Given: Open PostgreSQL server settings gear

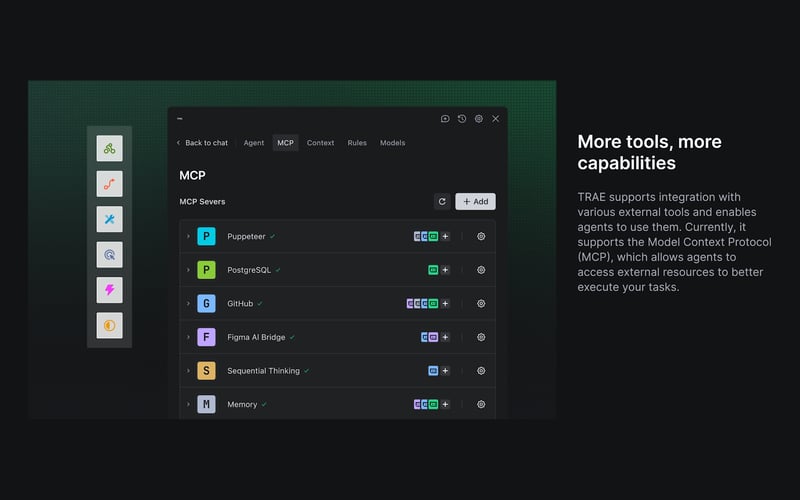Looking at the screenshot, I should (481, 270).
